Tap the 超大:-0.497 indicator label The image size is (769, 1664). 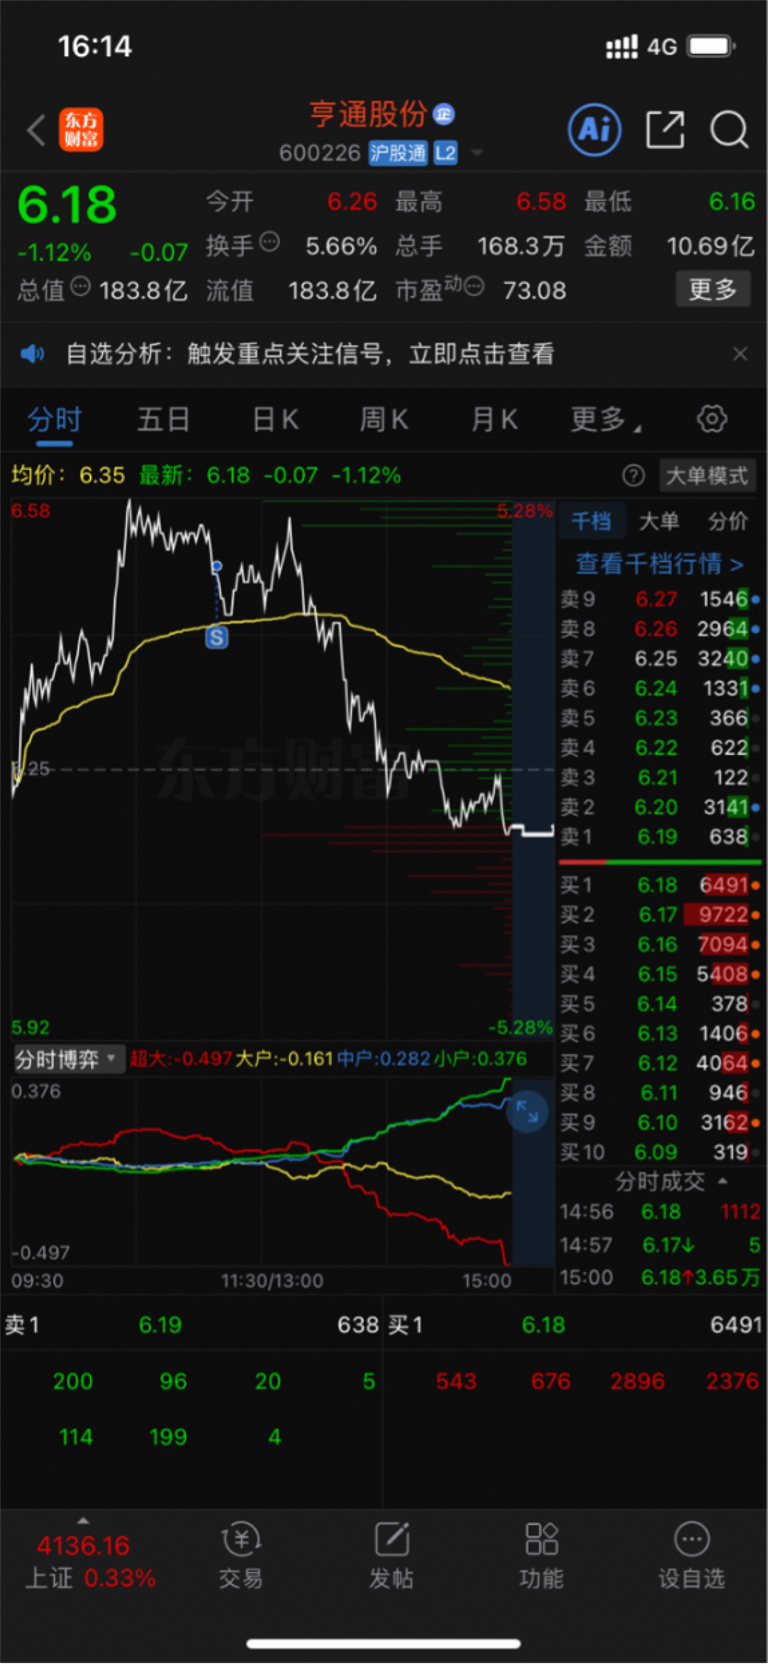(x=180, y=1059)
